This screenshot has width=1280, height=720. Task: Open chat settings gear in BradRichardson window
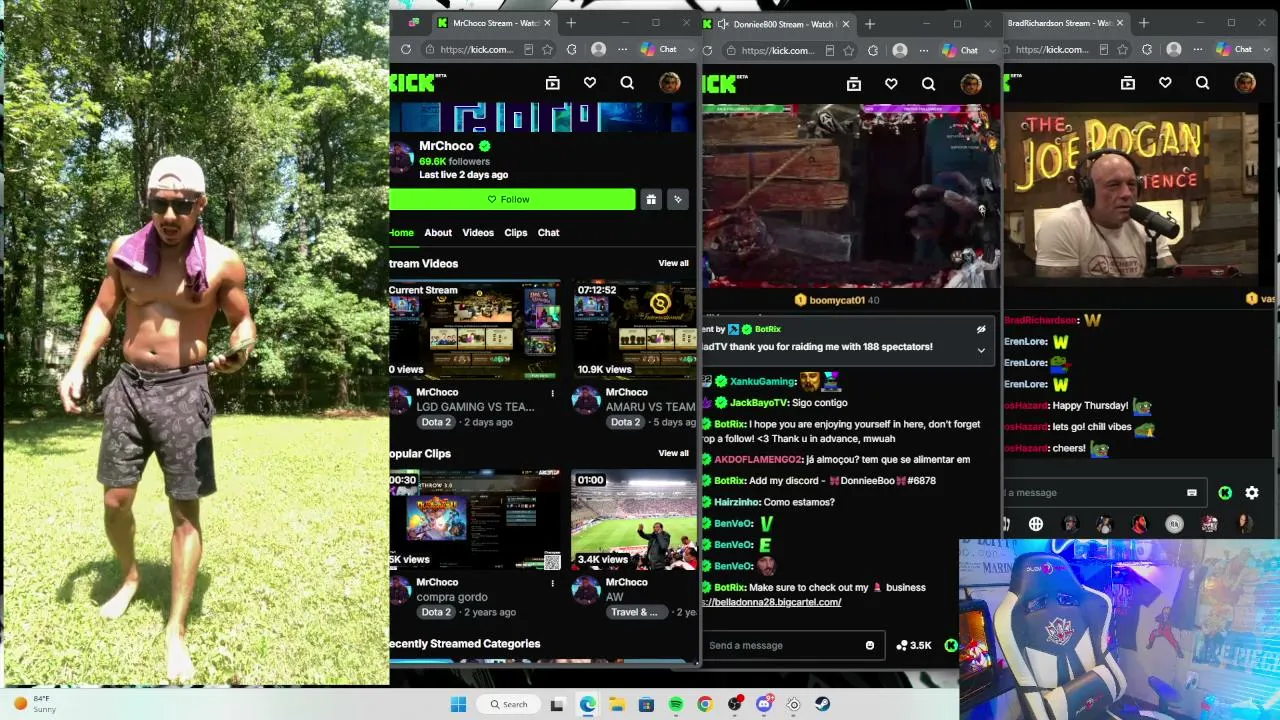pyautogui.click(x=1252, y=492)
